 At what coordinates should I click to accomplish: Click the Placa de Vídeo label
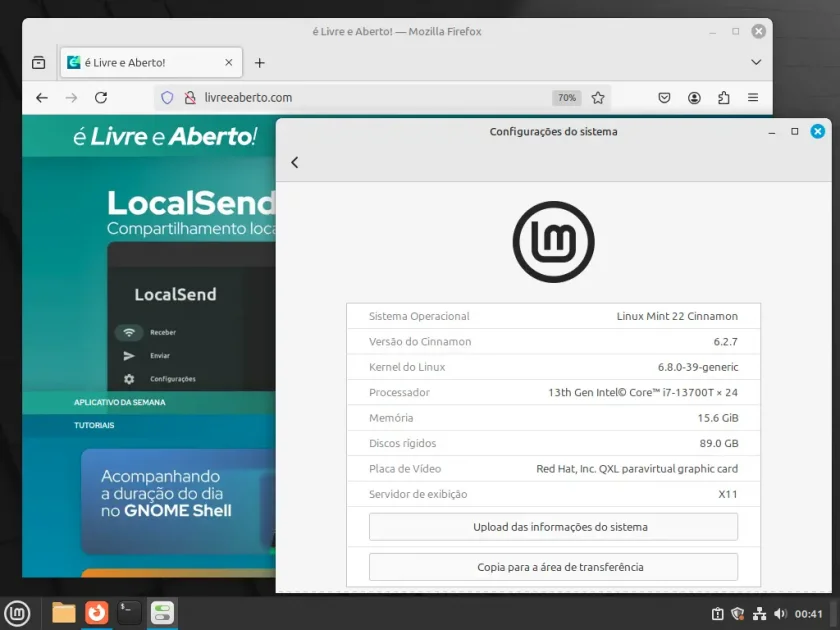pyautogui.click(x=405, y=469)
